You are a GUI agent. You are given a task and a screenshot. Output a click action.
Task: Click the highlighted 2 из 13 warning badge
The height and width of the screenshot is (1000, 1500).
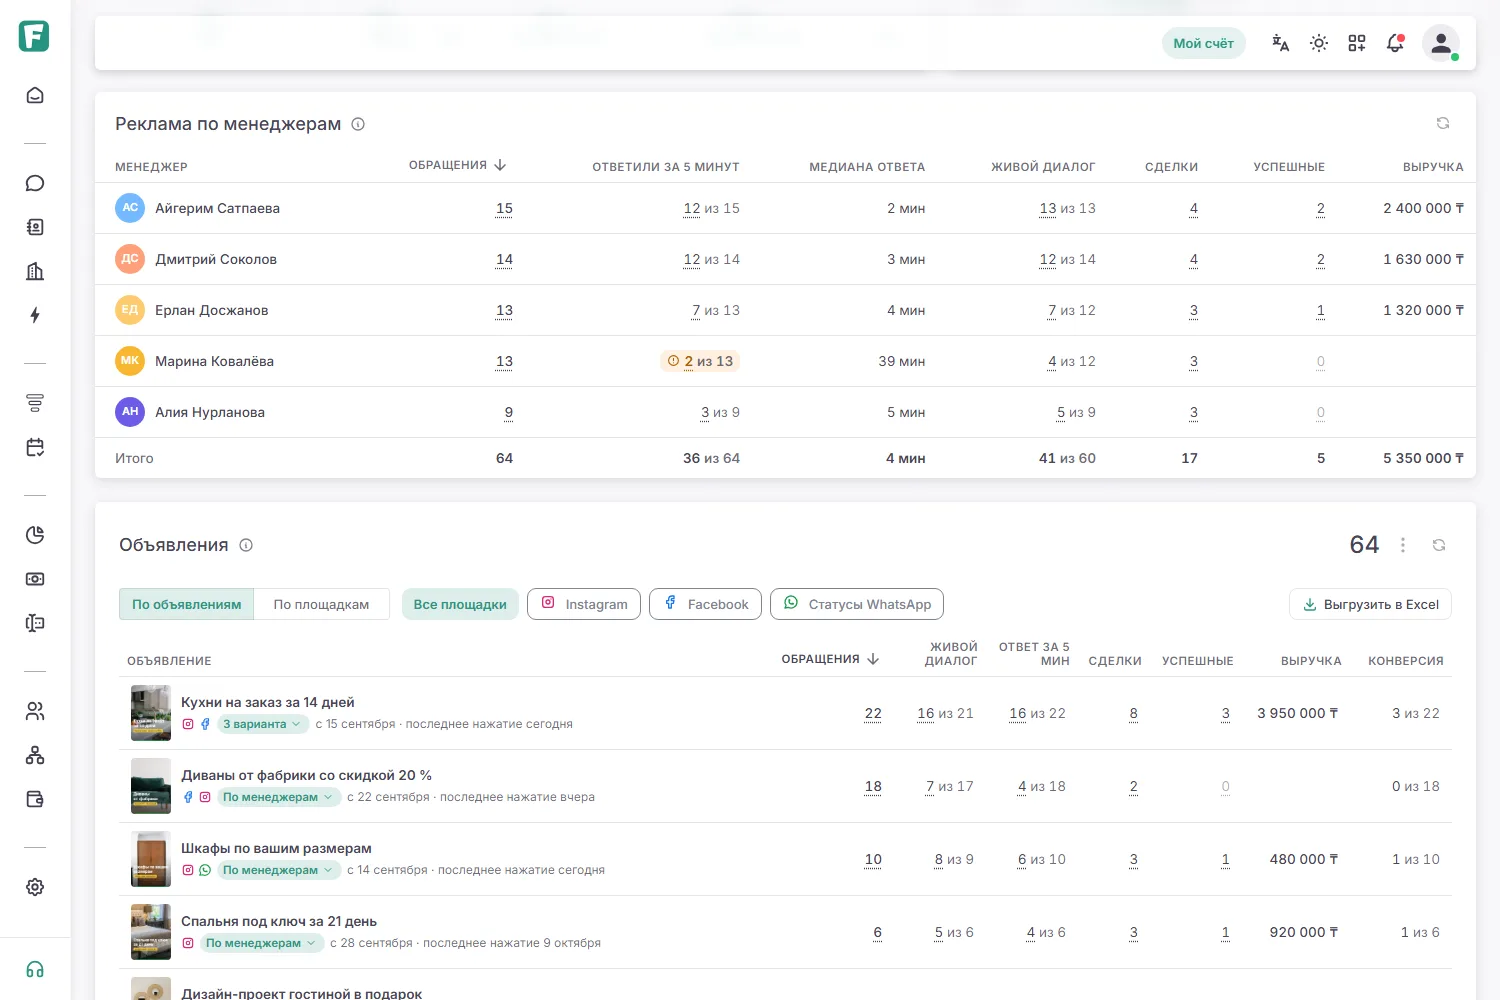coord(700,361)
